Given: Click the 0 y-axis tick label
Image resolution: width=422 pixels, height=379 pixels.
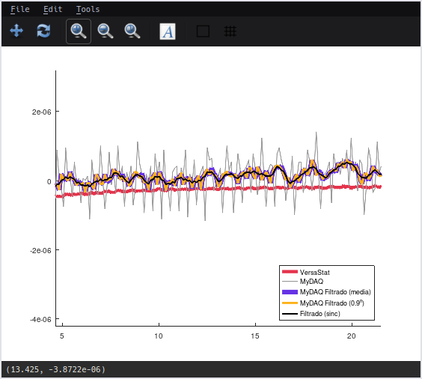Looking at the screenshot, I should point(49,182).
